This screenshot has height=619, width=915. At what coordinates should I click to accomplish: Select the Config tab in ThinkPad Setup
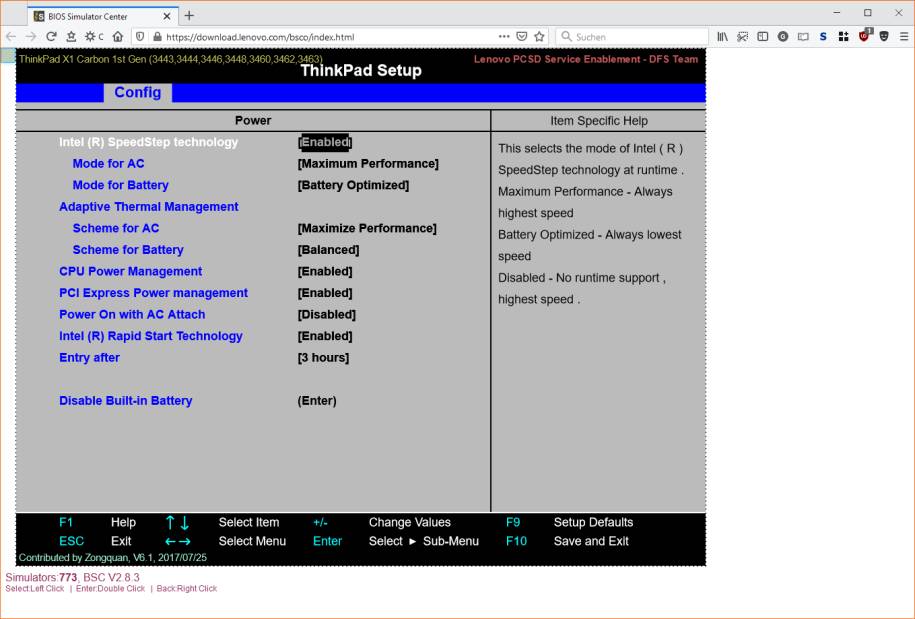click(137, 92)
